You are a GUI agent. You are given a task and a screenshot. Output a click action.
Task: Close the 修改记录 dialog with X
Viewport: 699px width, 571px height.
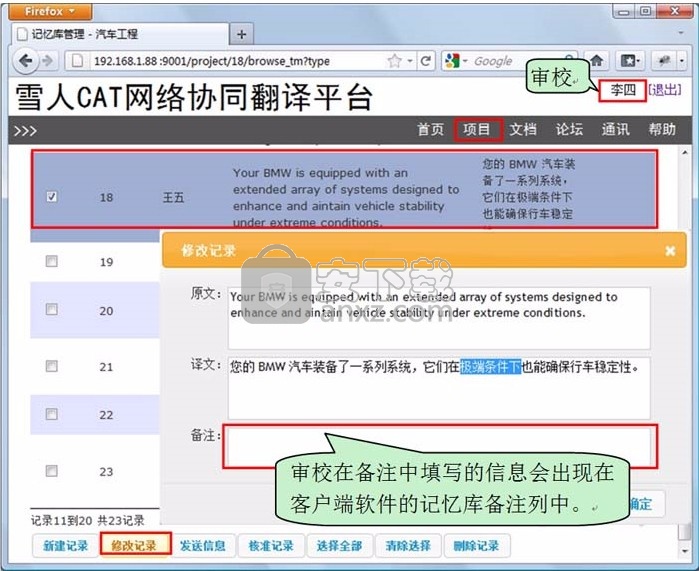coord(670,251)
